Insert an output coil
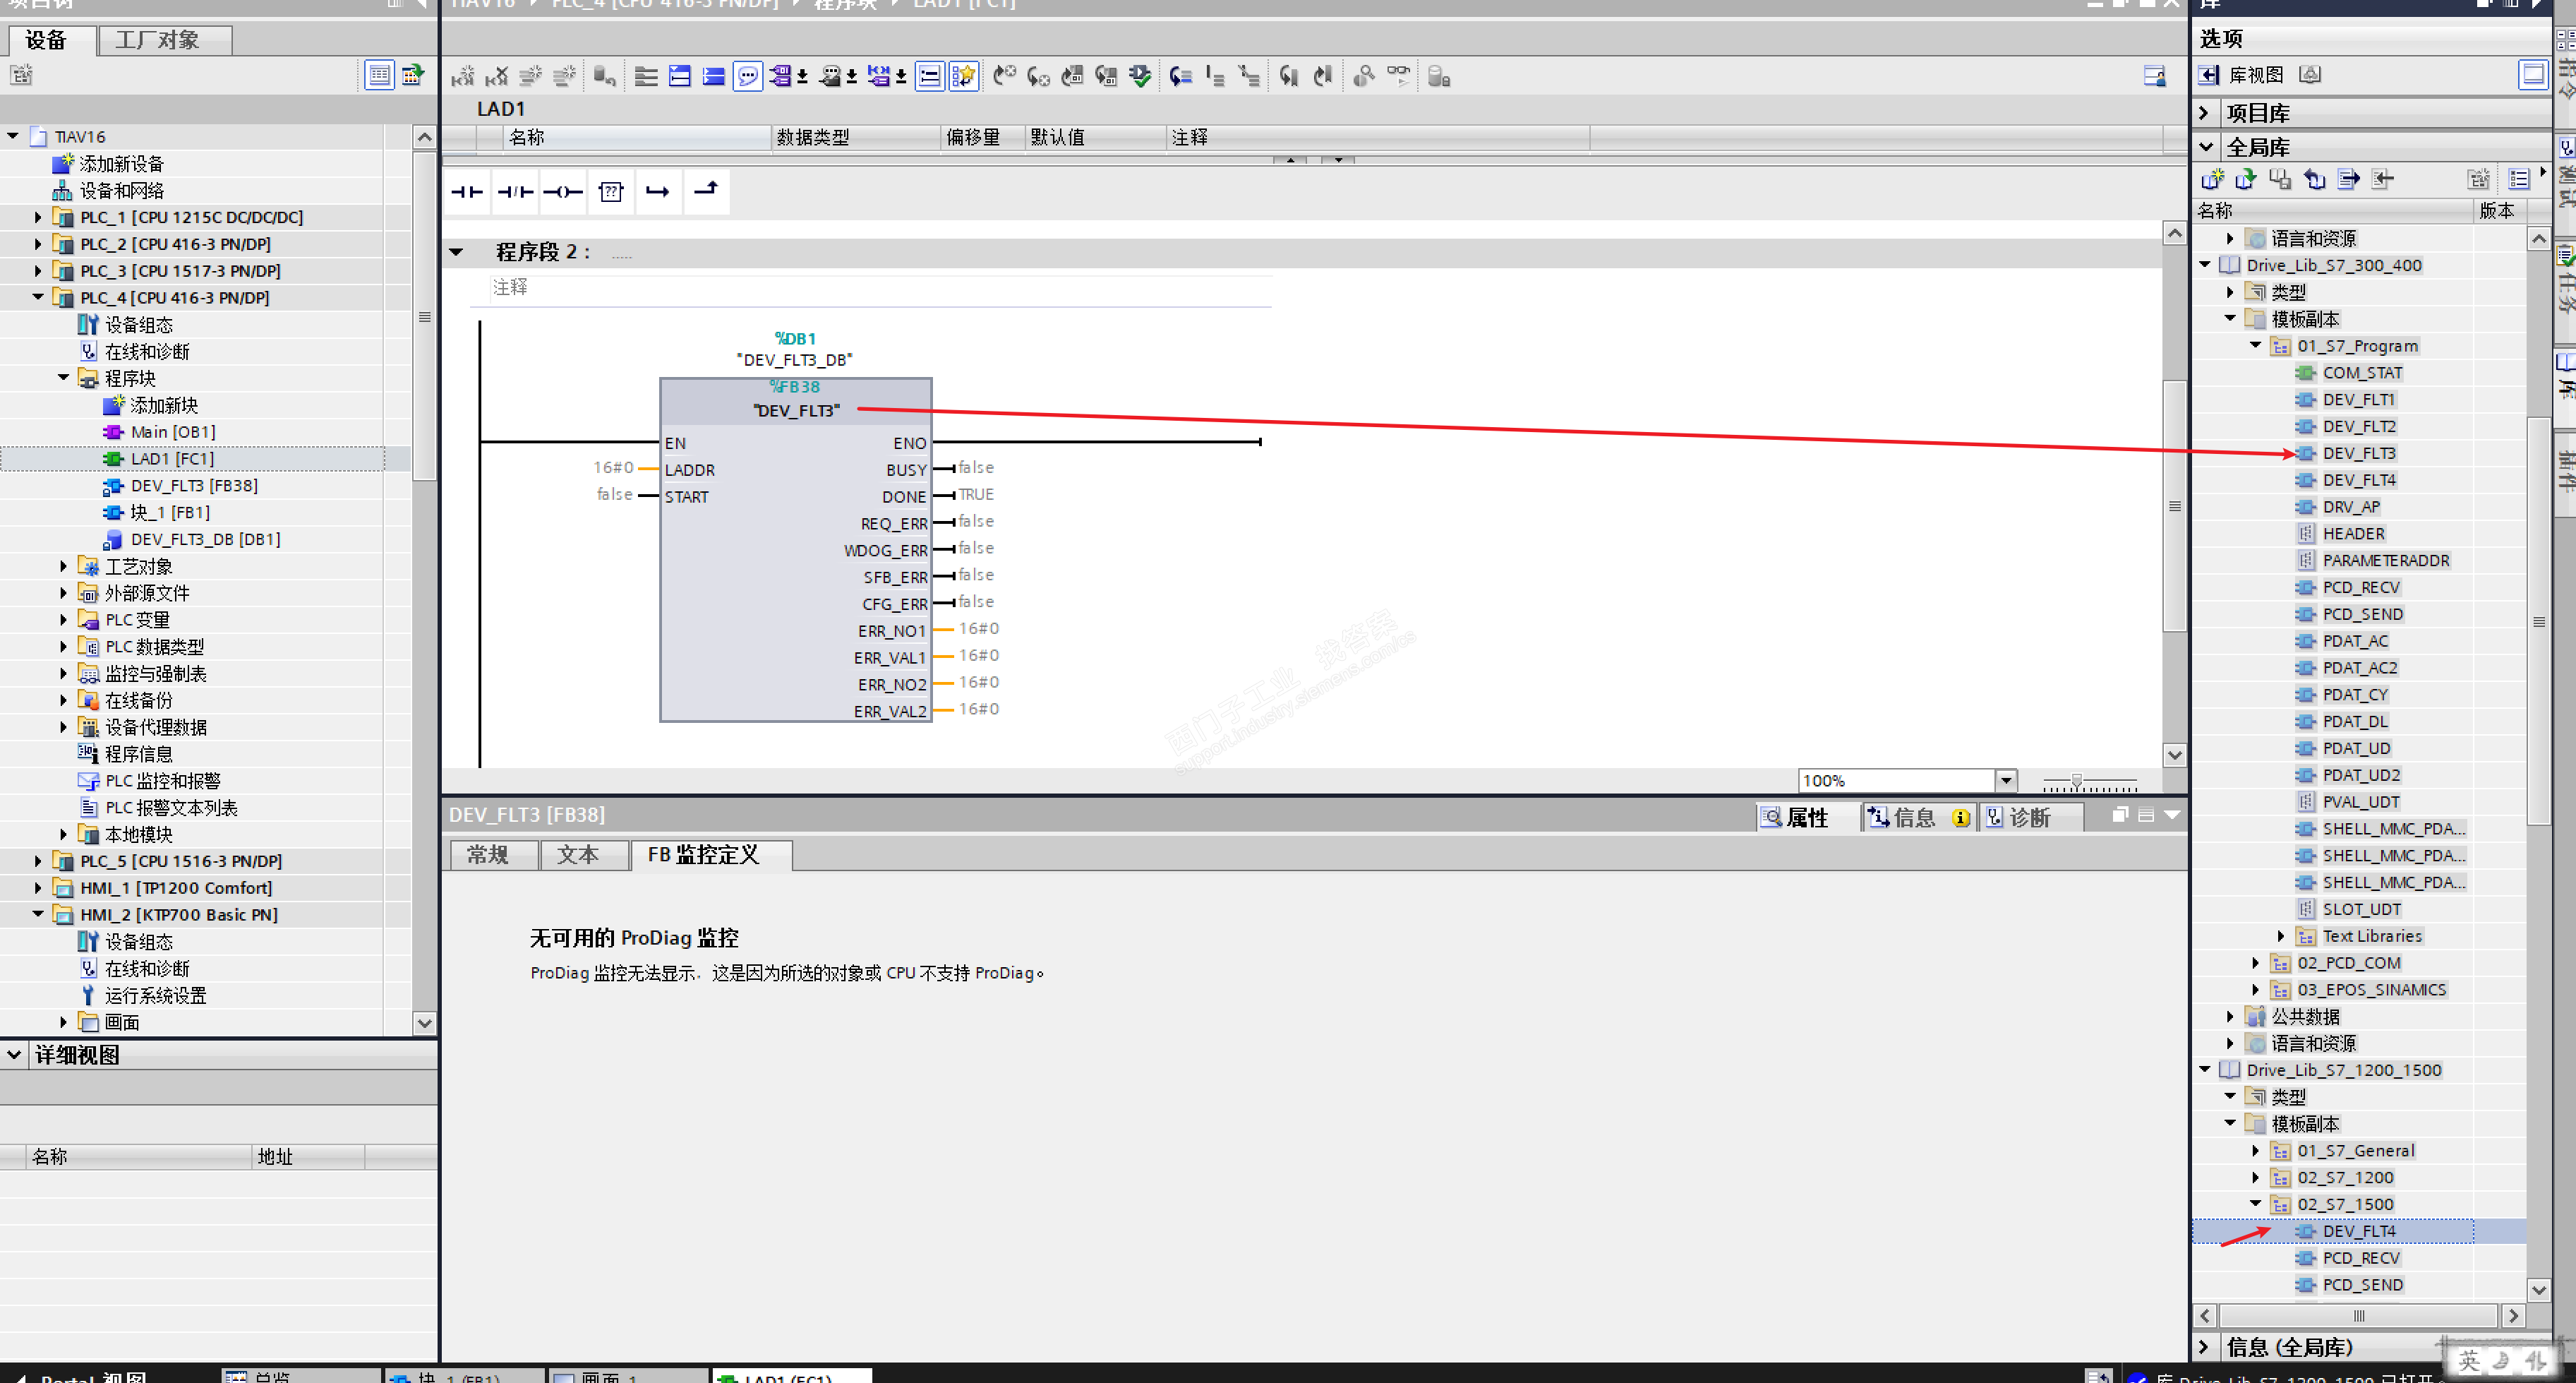The height and width of the screenshot is (1383, 2576). click(x=563, y=192)
